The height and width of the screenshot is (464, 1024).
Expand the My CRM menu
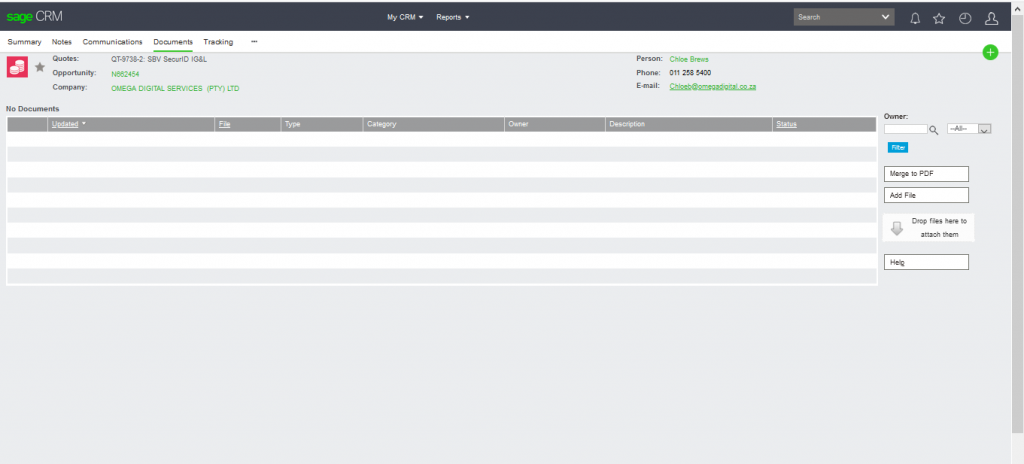(405, 17)
